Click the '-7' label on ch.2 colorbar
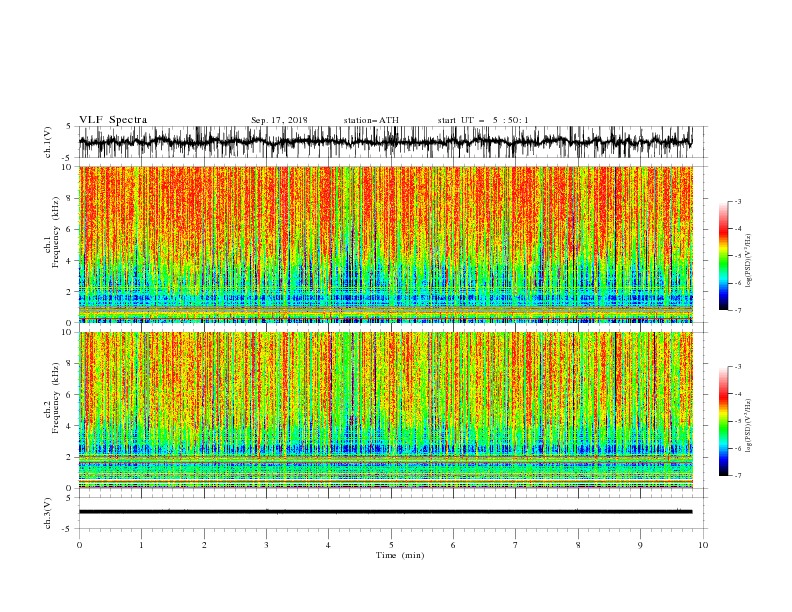 click(x=738, y=476)
